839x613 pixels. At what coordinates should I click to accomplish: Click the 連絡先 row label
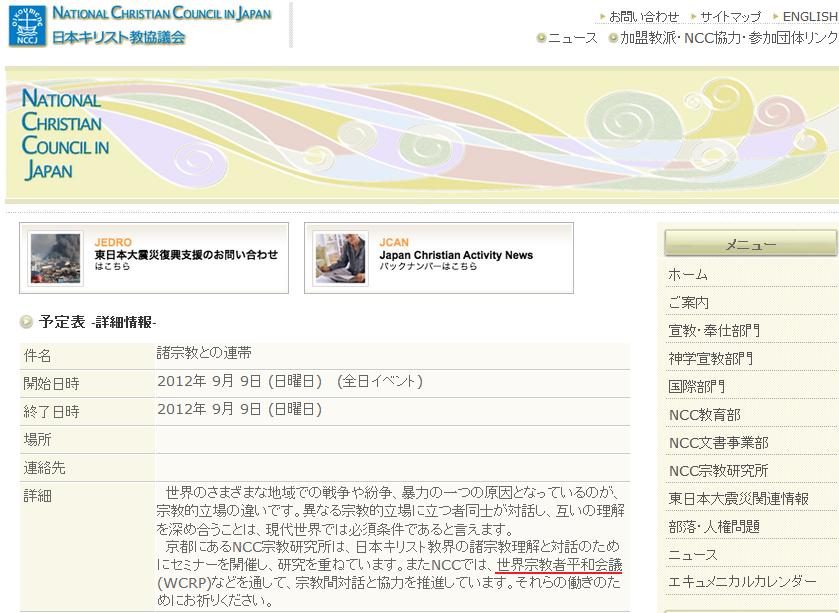[44, 468]
